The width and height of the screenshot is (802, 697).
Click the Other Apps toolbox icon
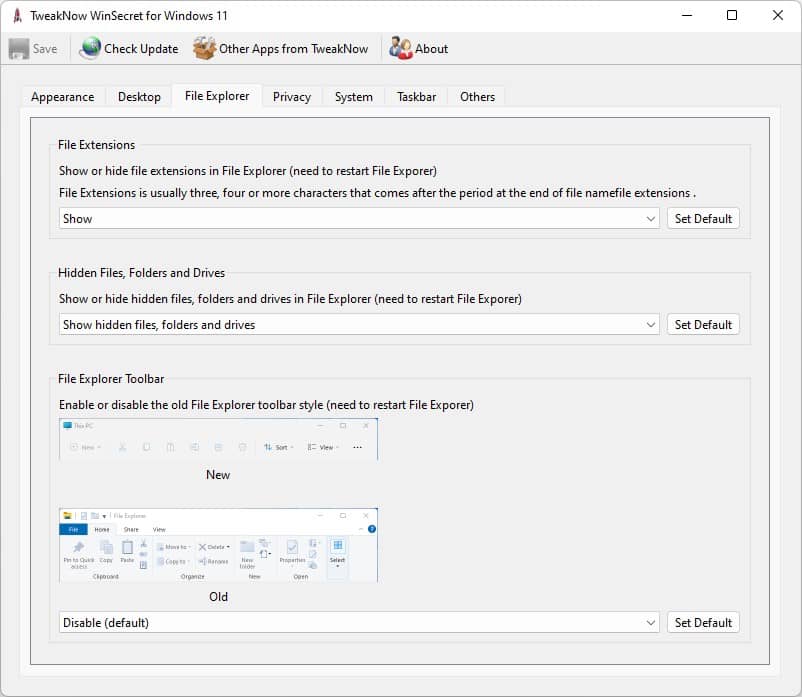[x=205, y=48]
